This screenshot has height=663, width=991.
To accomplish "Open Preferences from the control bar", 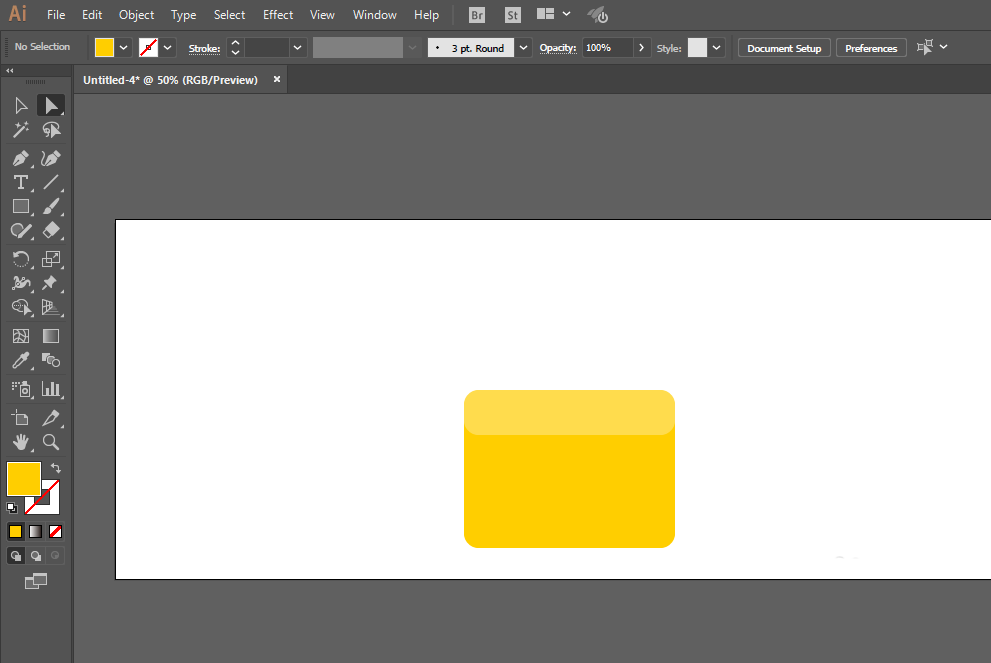I will click(x=871, y=48).
